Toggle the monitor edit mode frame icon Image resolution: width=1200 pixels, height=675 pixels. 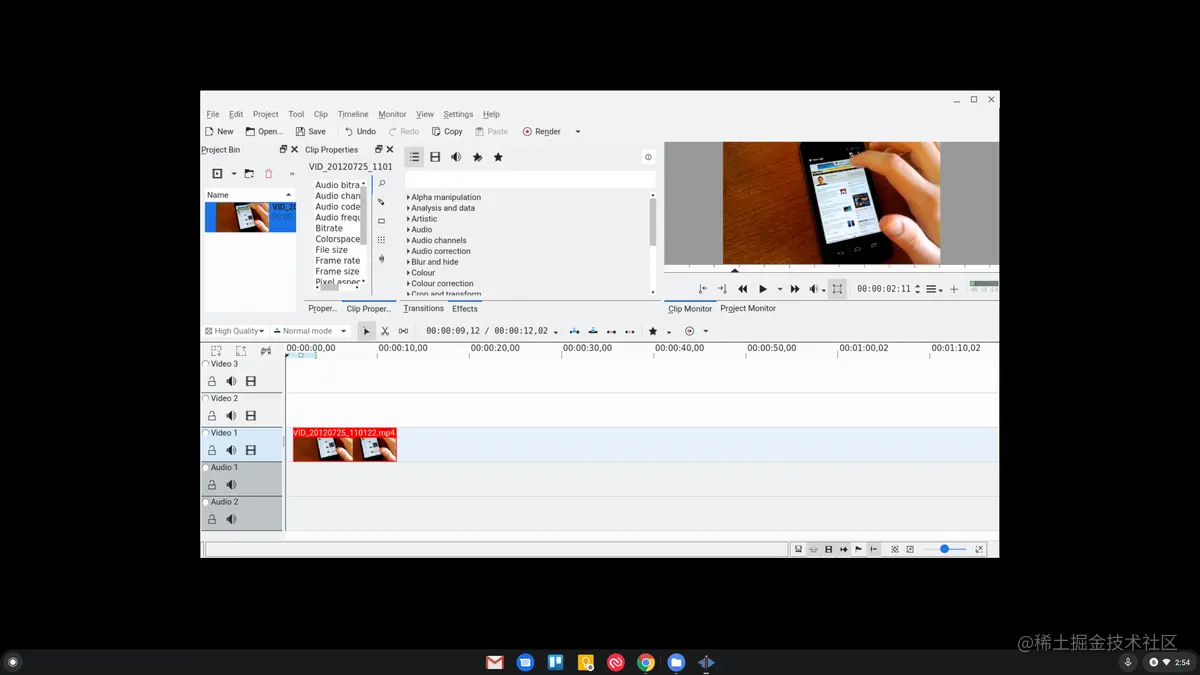837,289
